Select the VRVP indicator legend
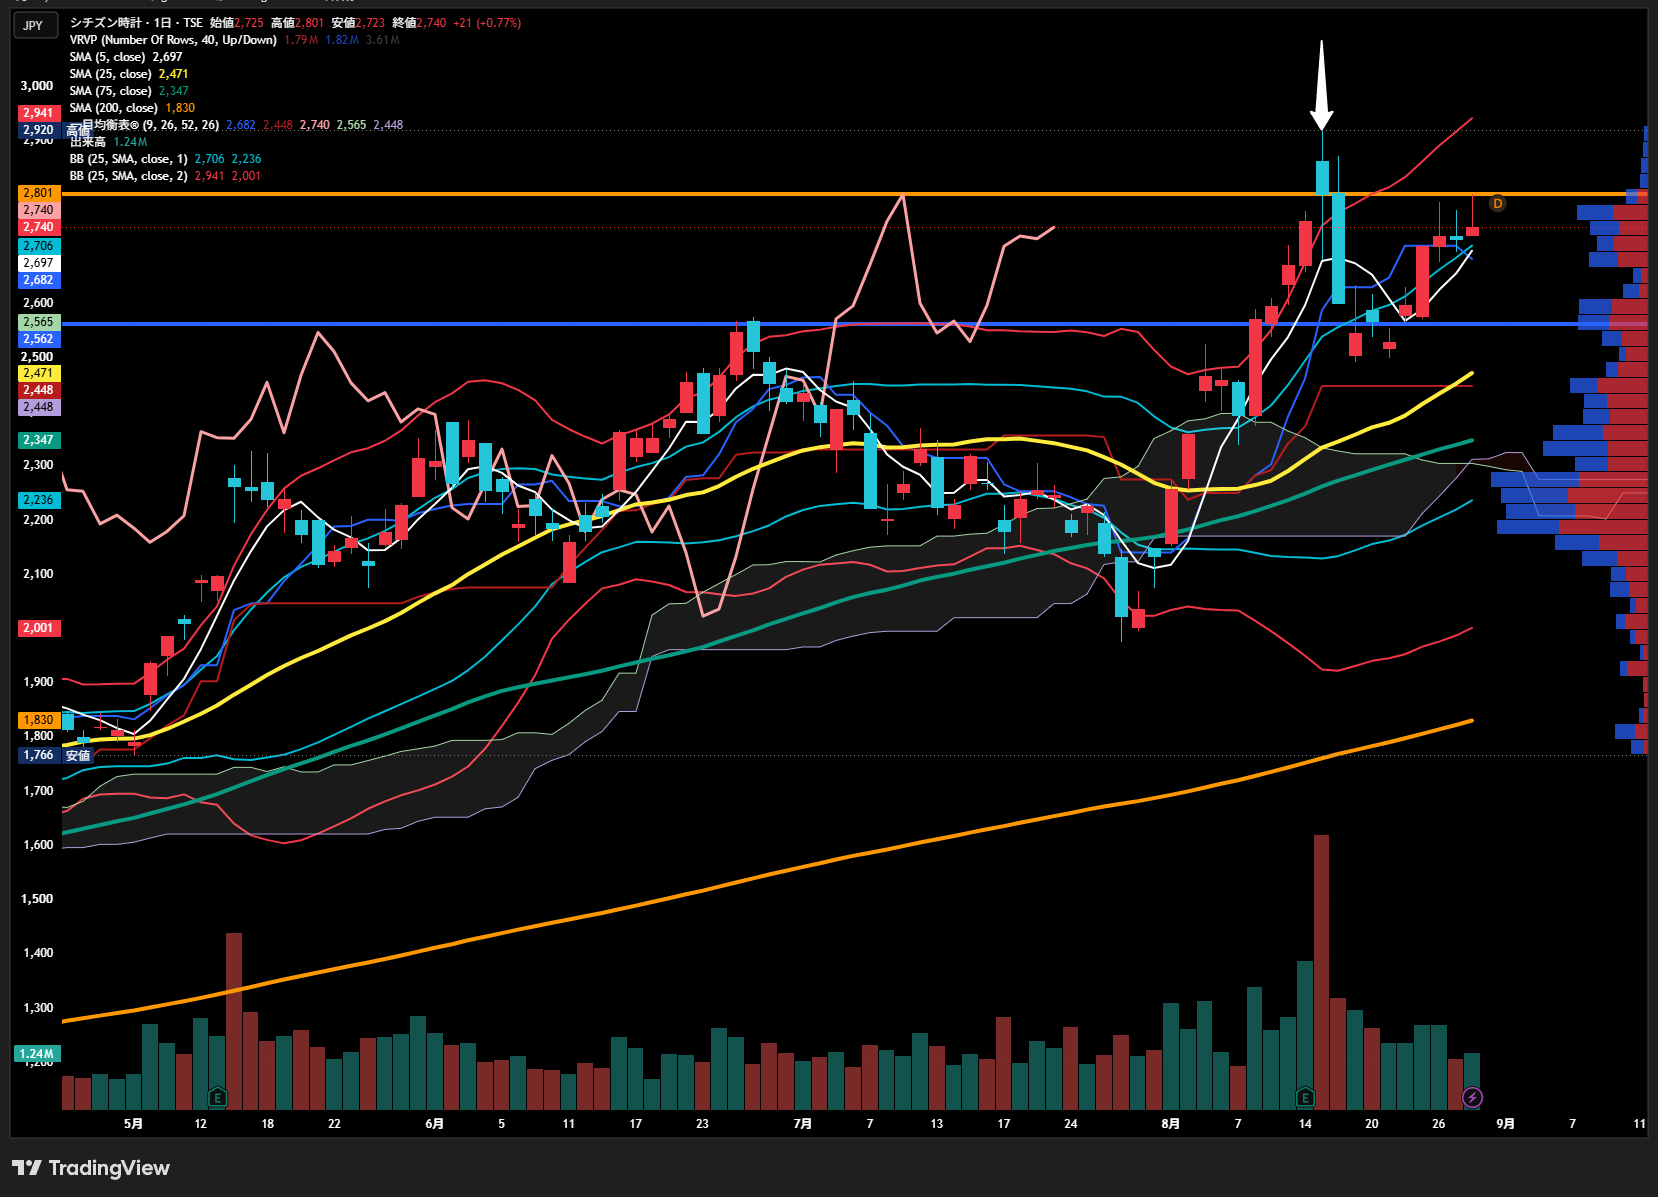The height and width of the screenshot is (1197, 1658). click(x=173, y=40)
